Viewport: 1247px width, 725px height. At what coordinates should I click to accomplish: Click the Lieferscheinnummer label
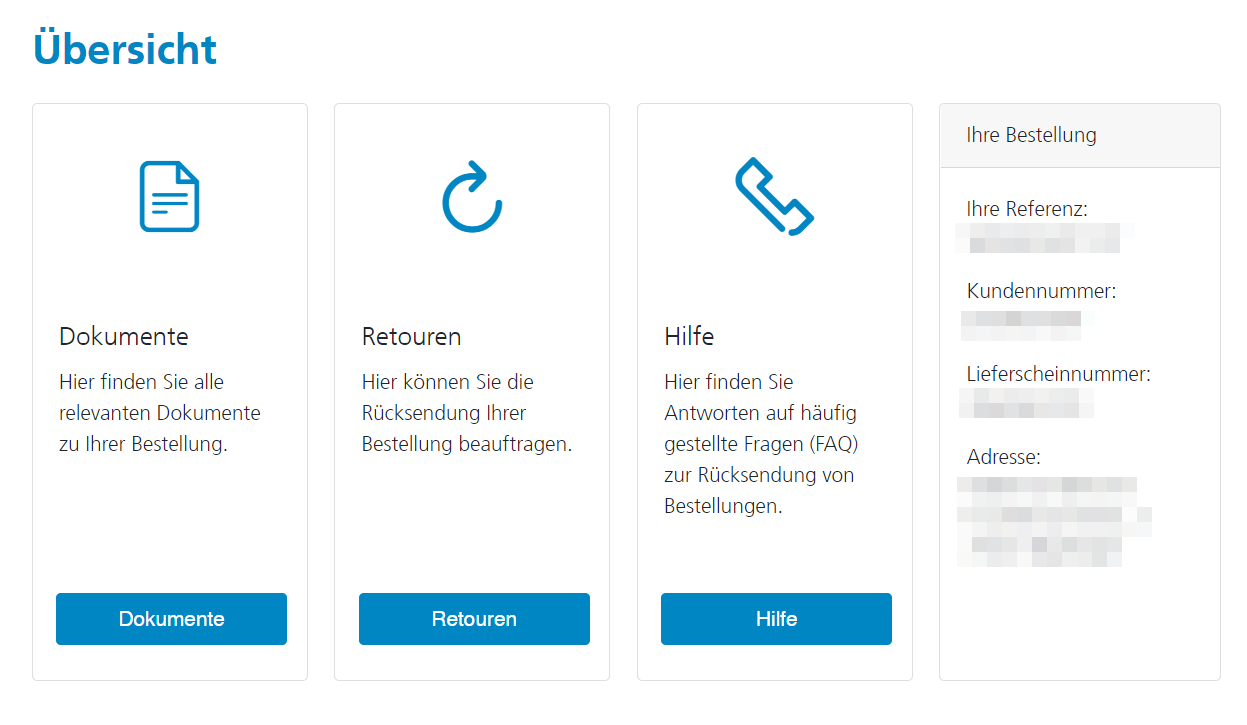pyautogui.click(x=1058, y=374)
